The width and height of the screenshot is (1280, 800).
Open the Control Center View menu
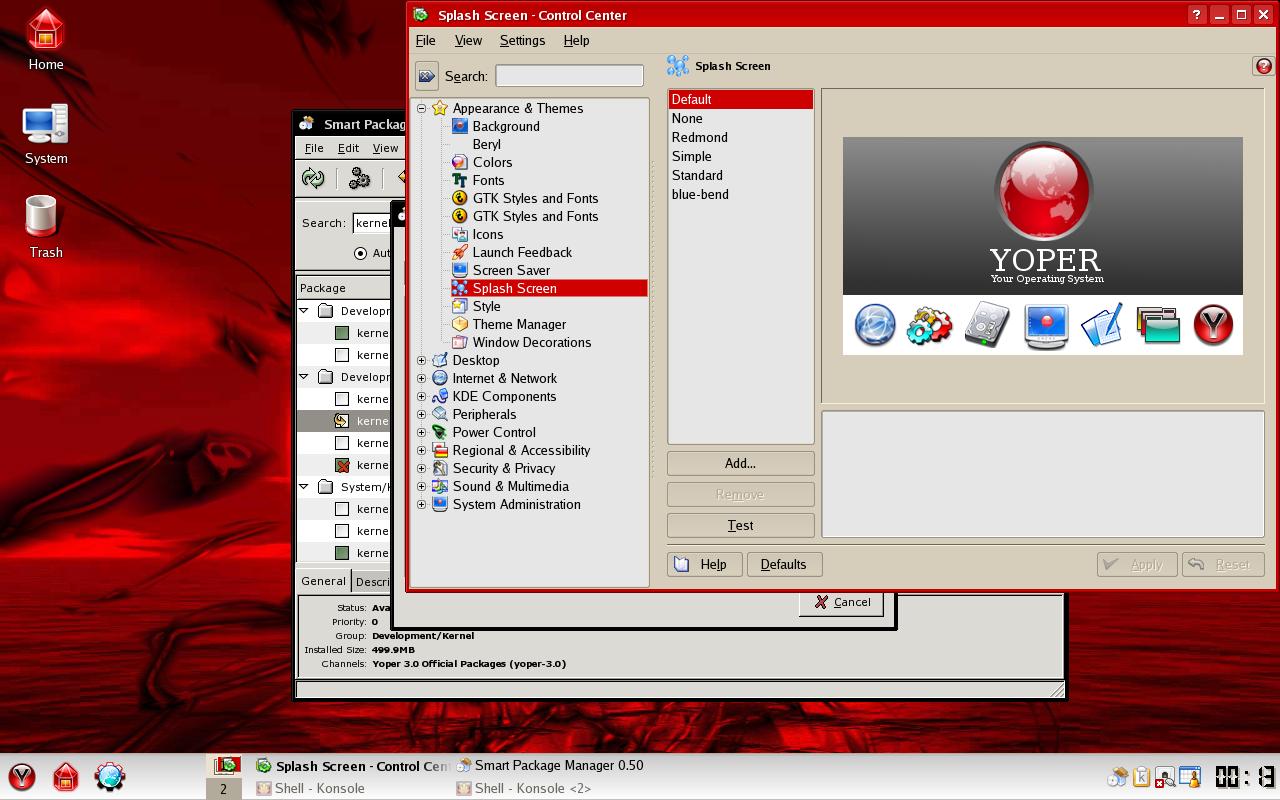pyautogui.click(x=468, y=40)
